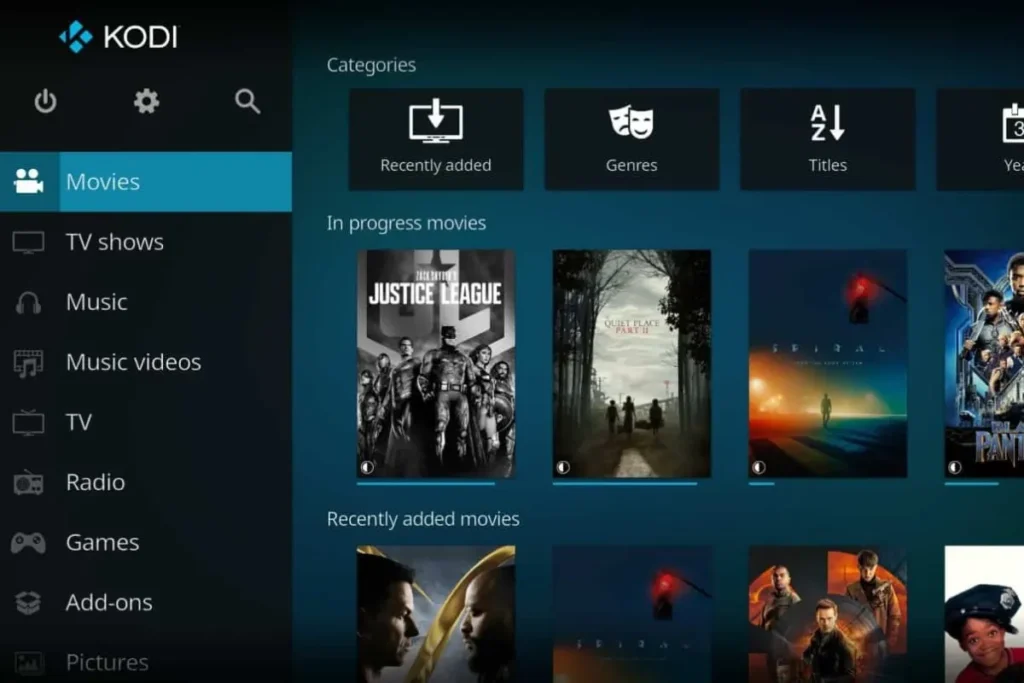Click the Radio icon
The width and height of the screenshot is (1024, 683).
tap(29, 483)
